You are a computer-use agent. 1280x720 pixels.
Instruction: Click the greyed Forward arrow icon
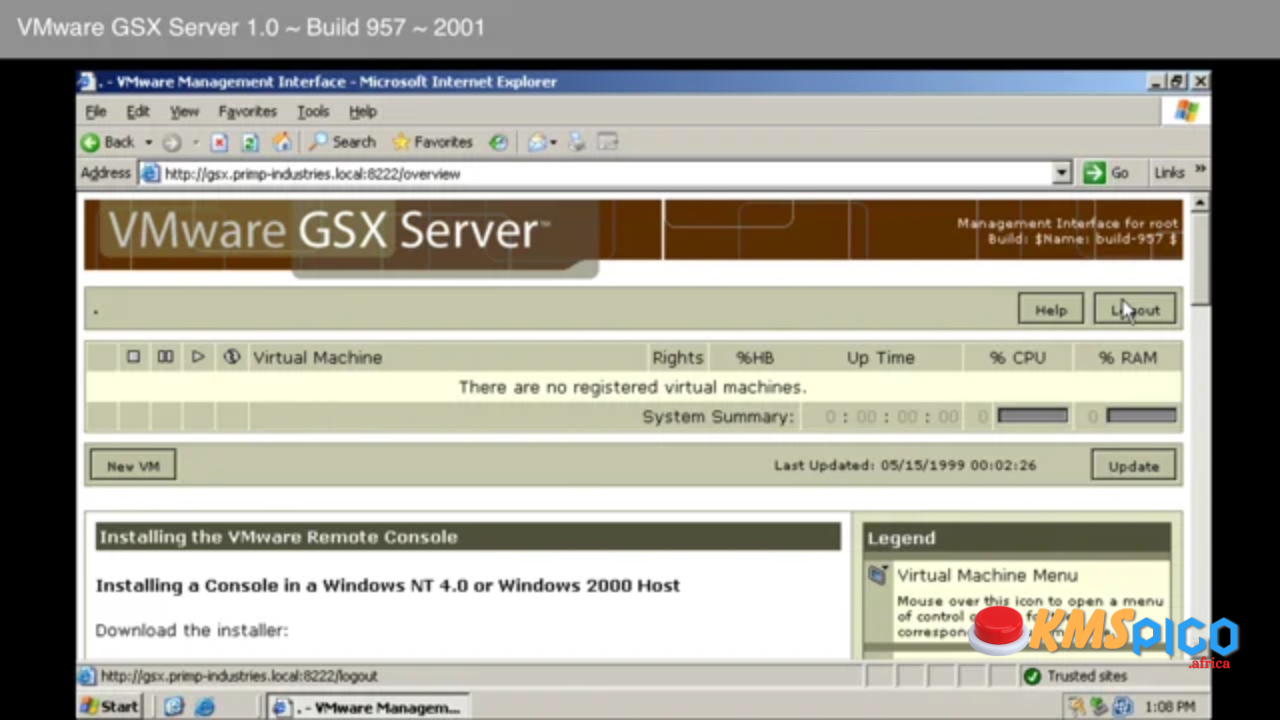(x=172, y=142)
